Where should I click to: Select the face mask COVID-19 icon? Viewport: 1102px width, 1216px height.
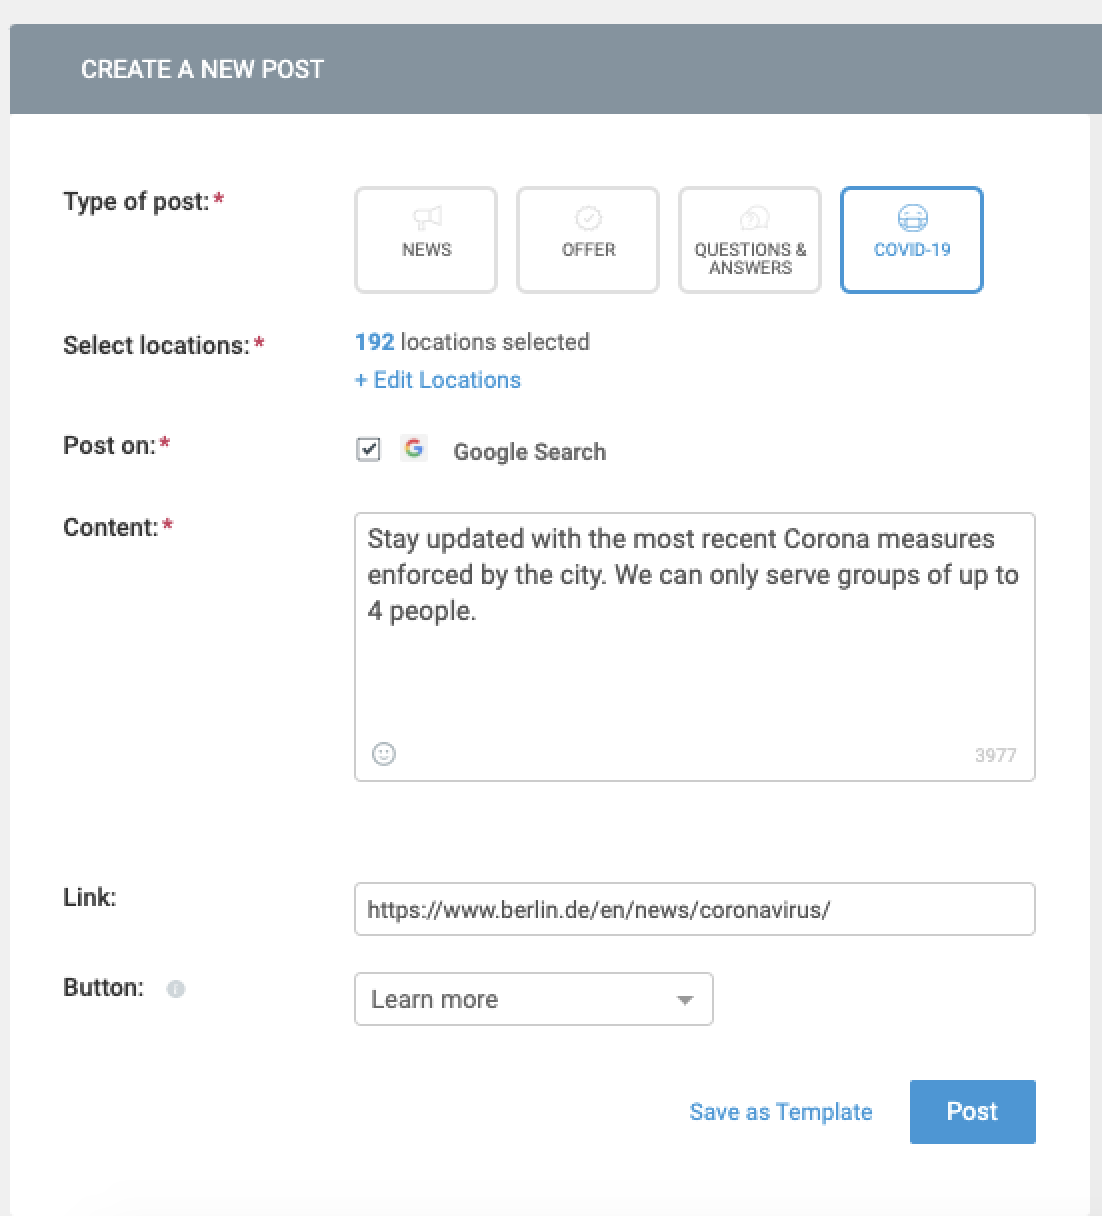pos(912,218)
